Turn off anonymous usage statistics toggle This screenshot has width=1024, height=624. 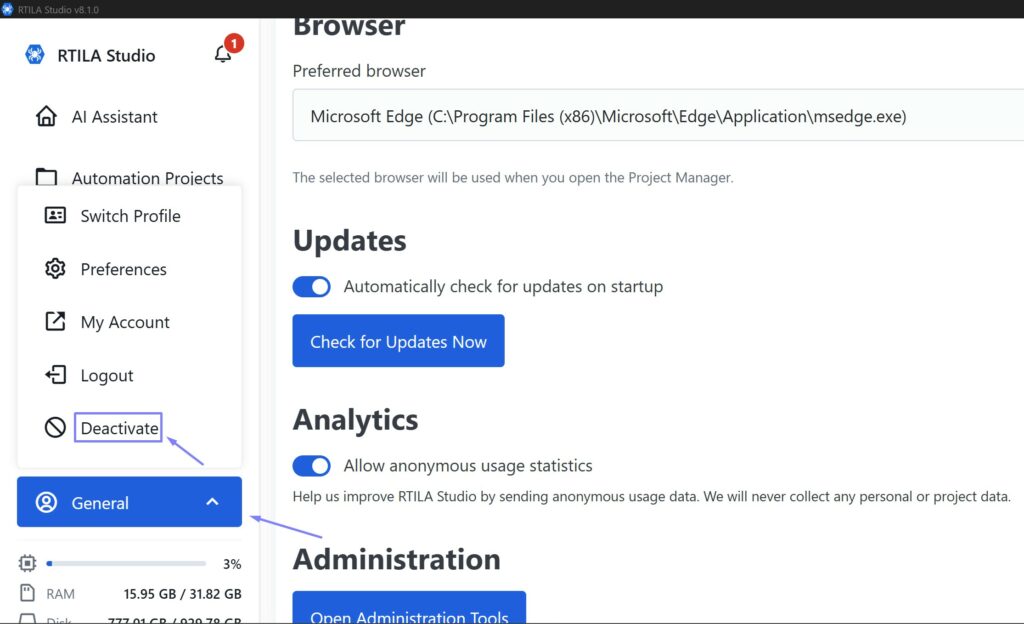[x=311, y=466]
